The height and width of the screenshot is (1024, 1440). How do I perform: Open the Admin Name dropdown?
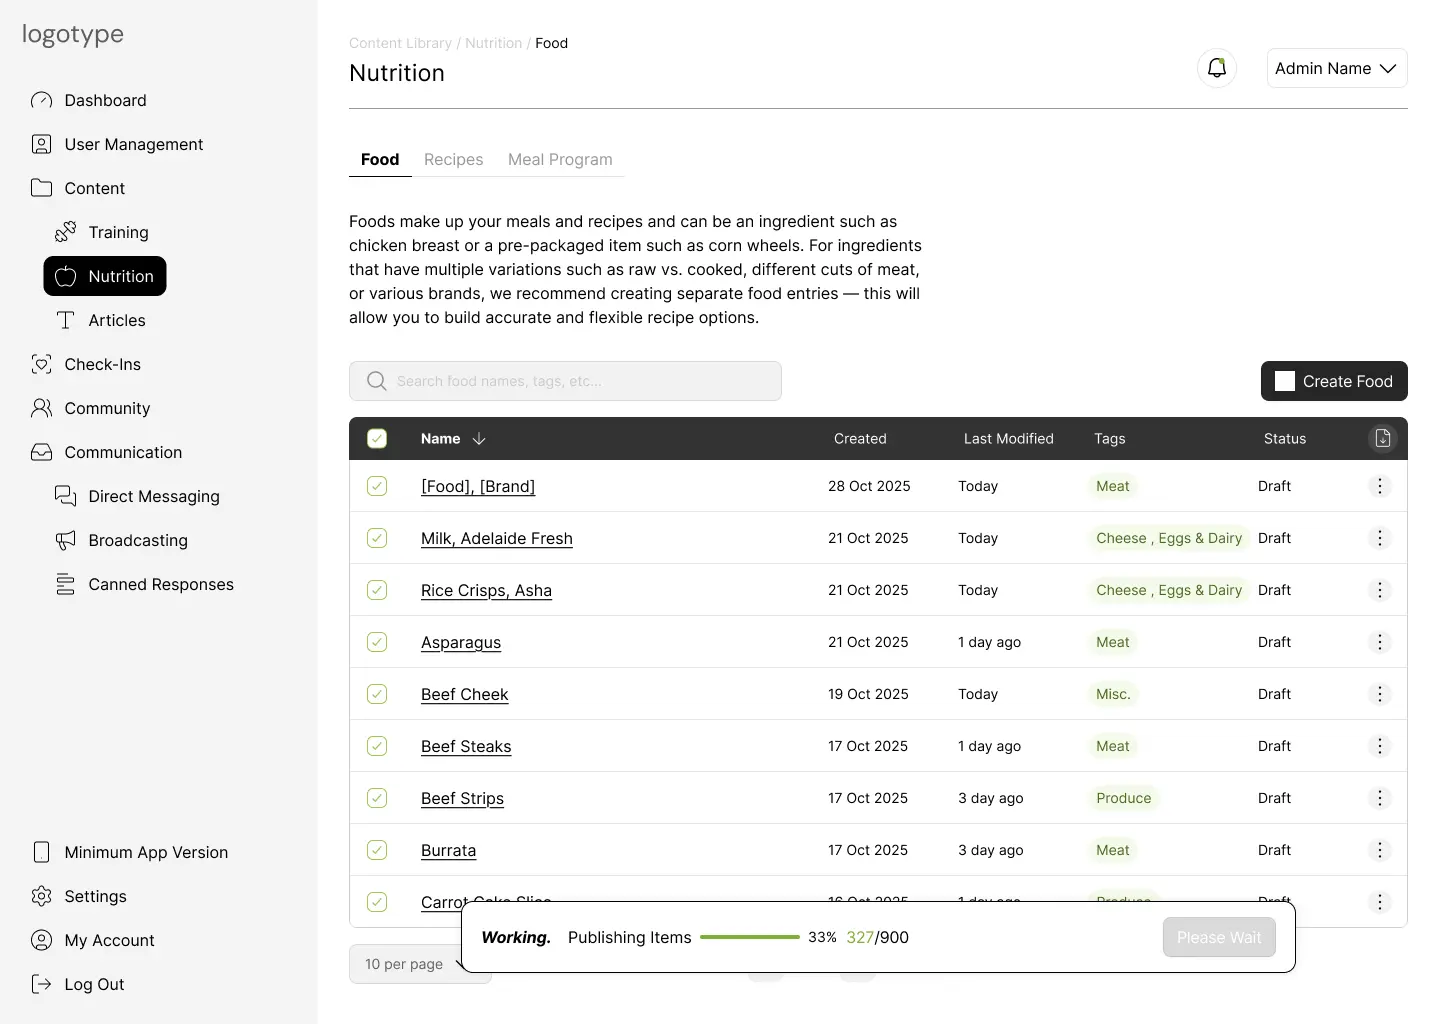coord(1337,68)
